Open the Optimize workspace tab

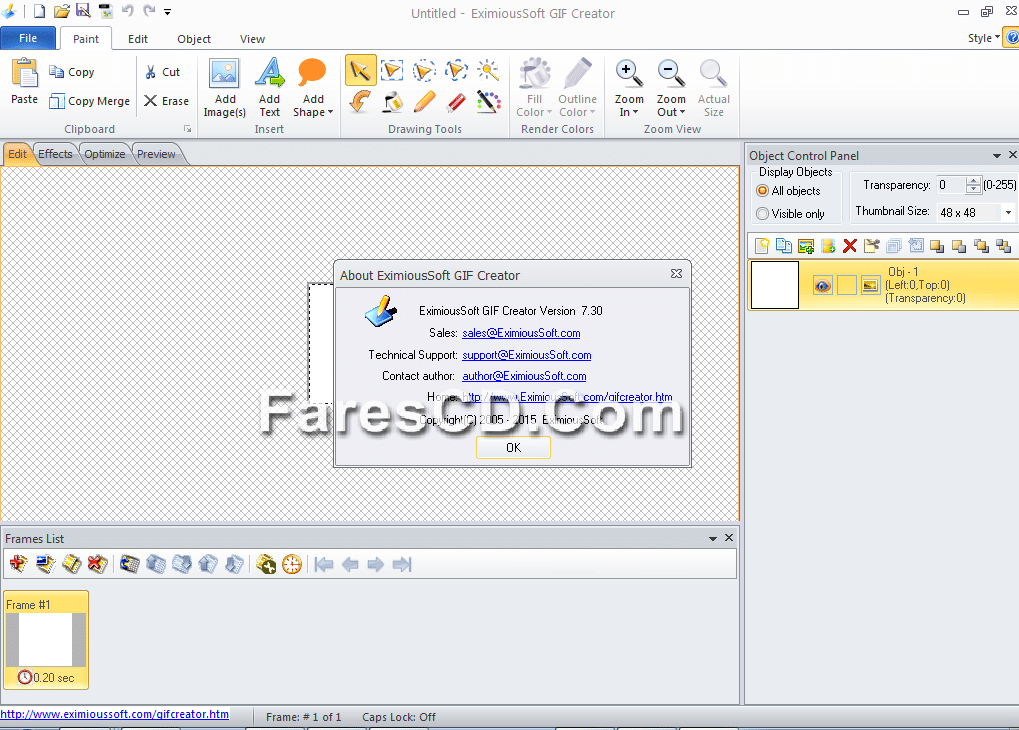pos(105,154)
